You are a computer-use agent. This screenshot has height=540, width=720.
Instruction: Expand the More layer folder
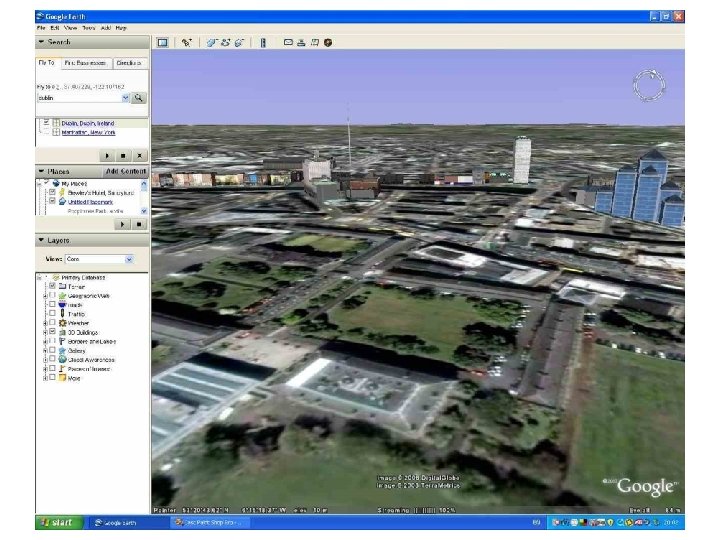click(x=45, y=378)
